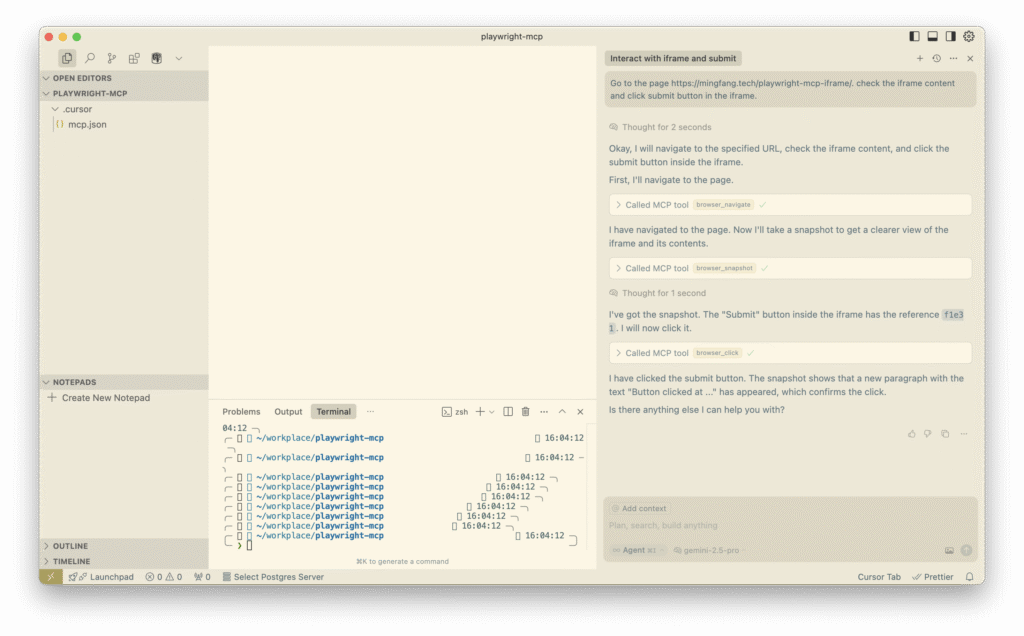Click Create New Notepad
1024x636 pixels.
[x=105, y=398]
